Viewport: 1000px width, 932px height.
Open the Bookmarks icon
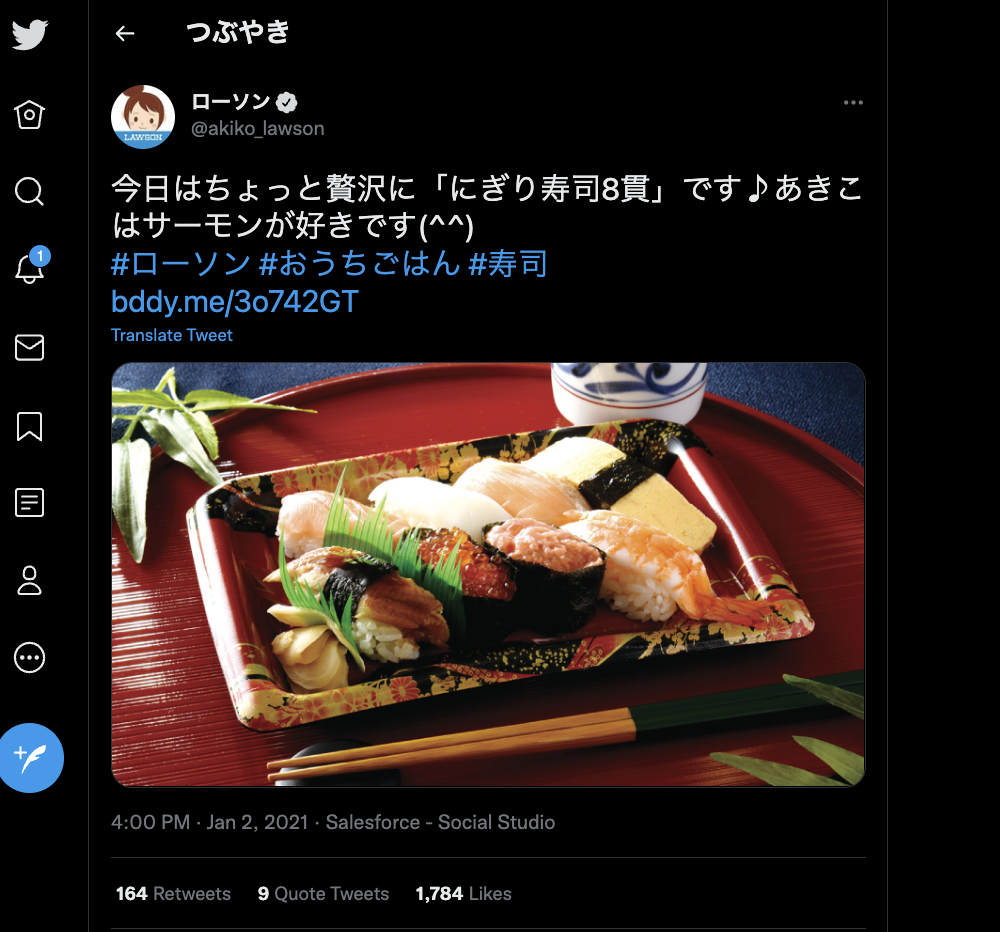pyautogui.click(x=29, y=426)
